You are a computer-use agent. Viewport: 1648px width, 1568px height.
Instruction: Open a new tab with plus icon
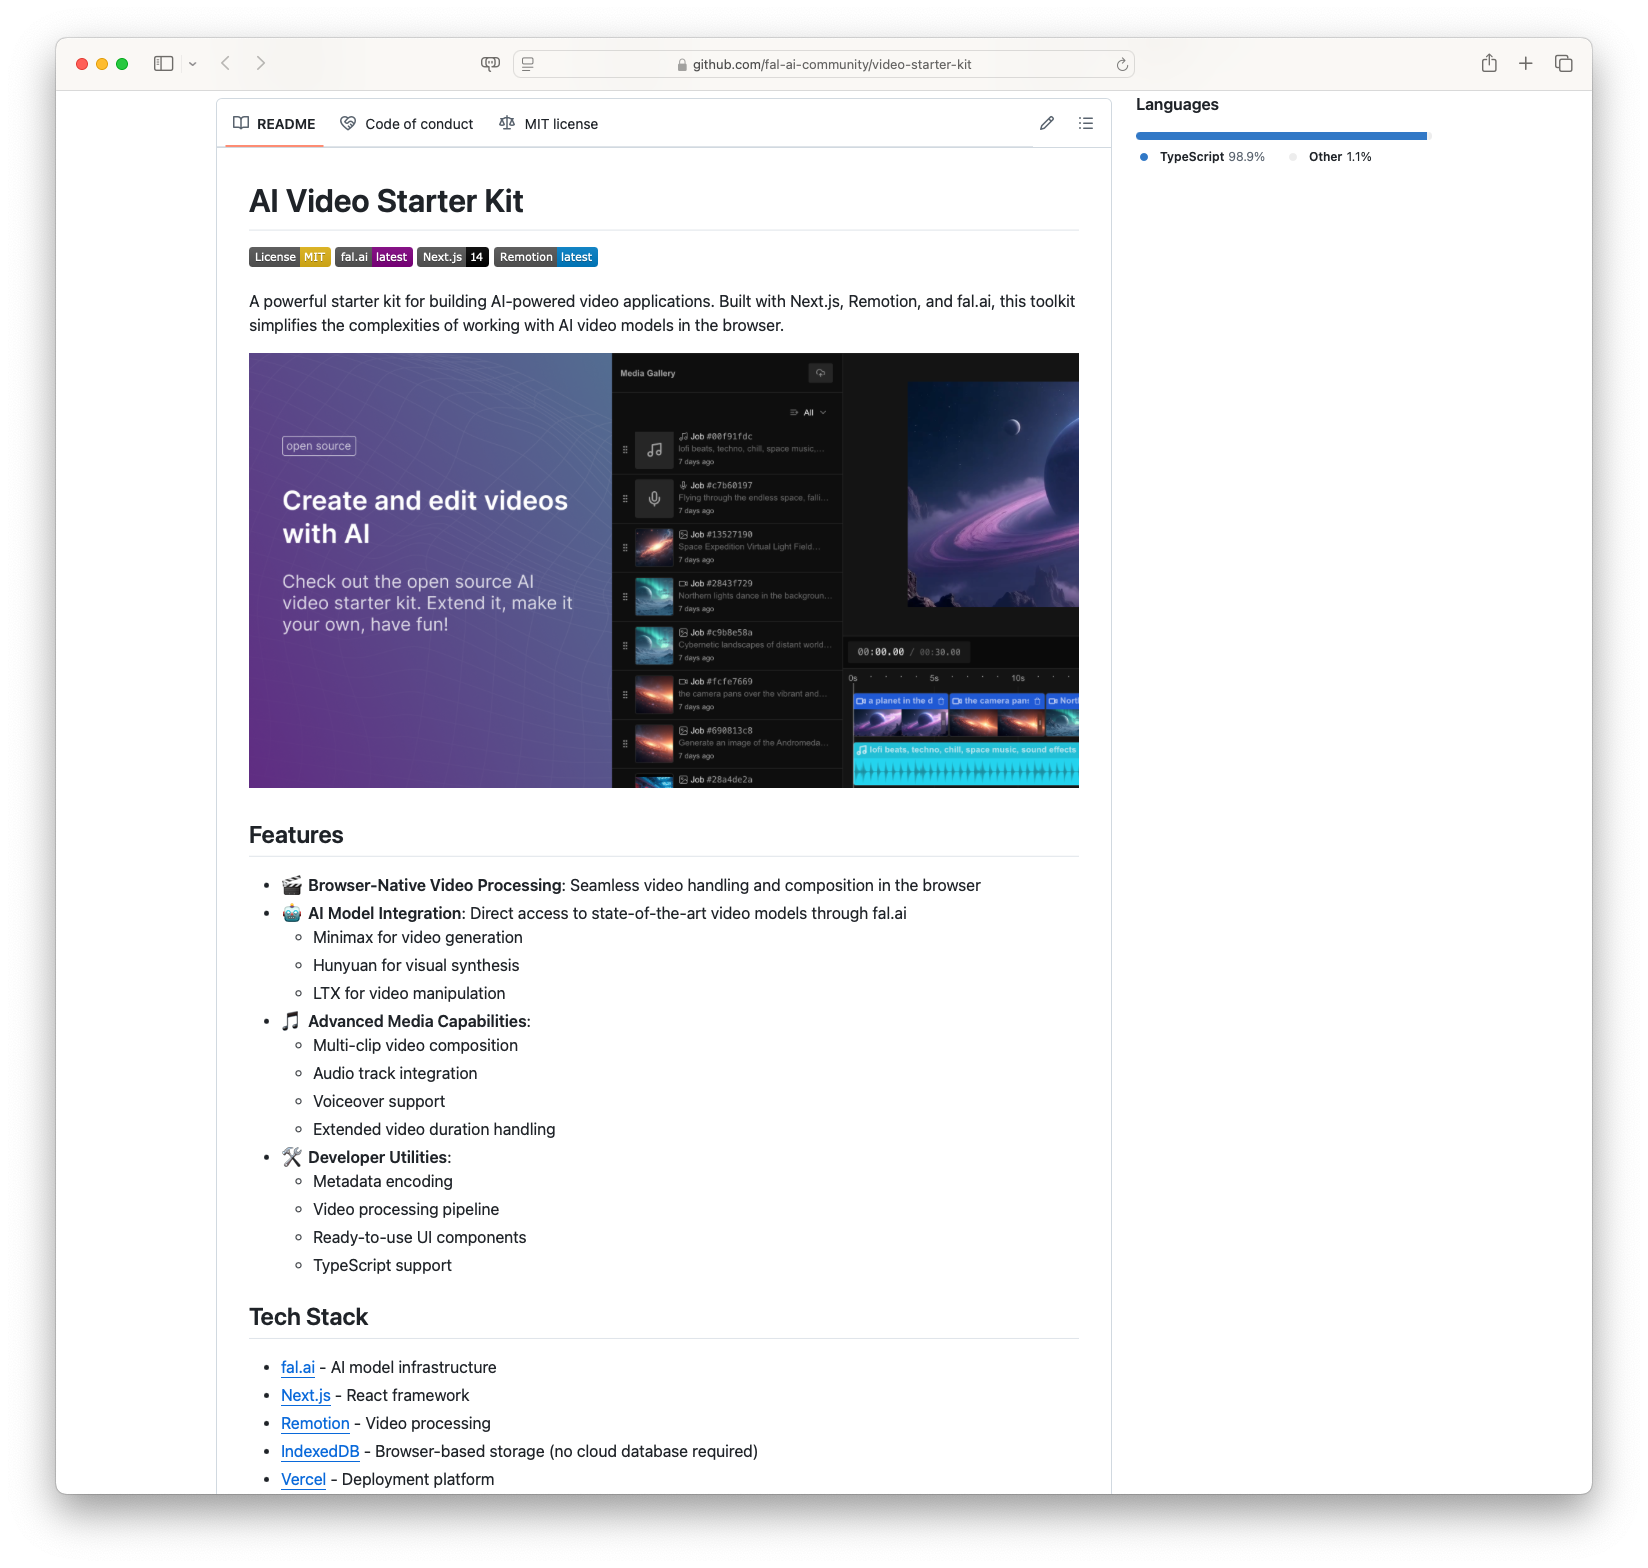point(1525,64)
